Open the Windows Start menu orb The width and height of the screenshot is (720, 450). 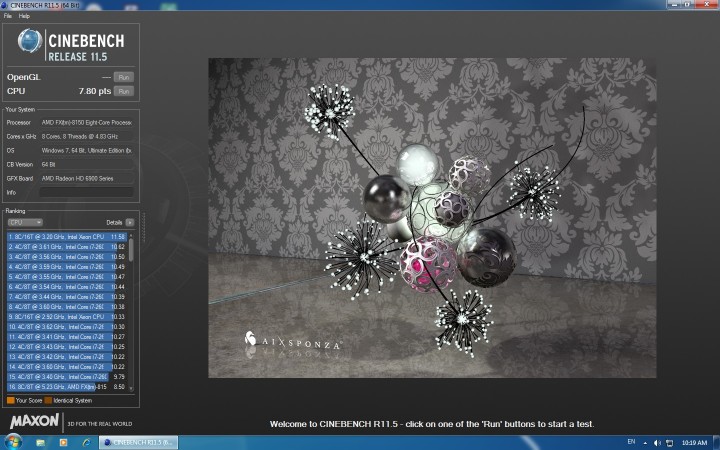[12, 443]
